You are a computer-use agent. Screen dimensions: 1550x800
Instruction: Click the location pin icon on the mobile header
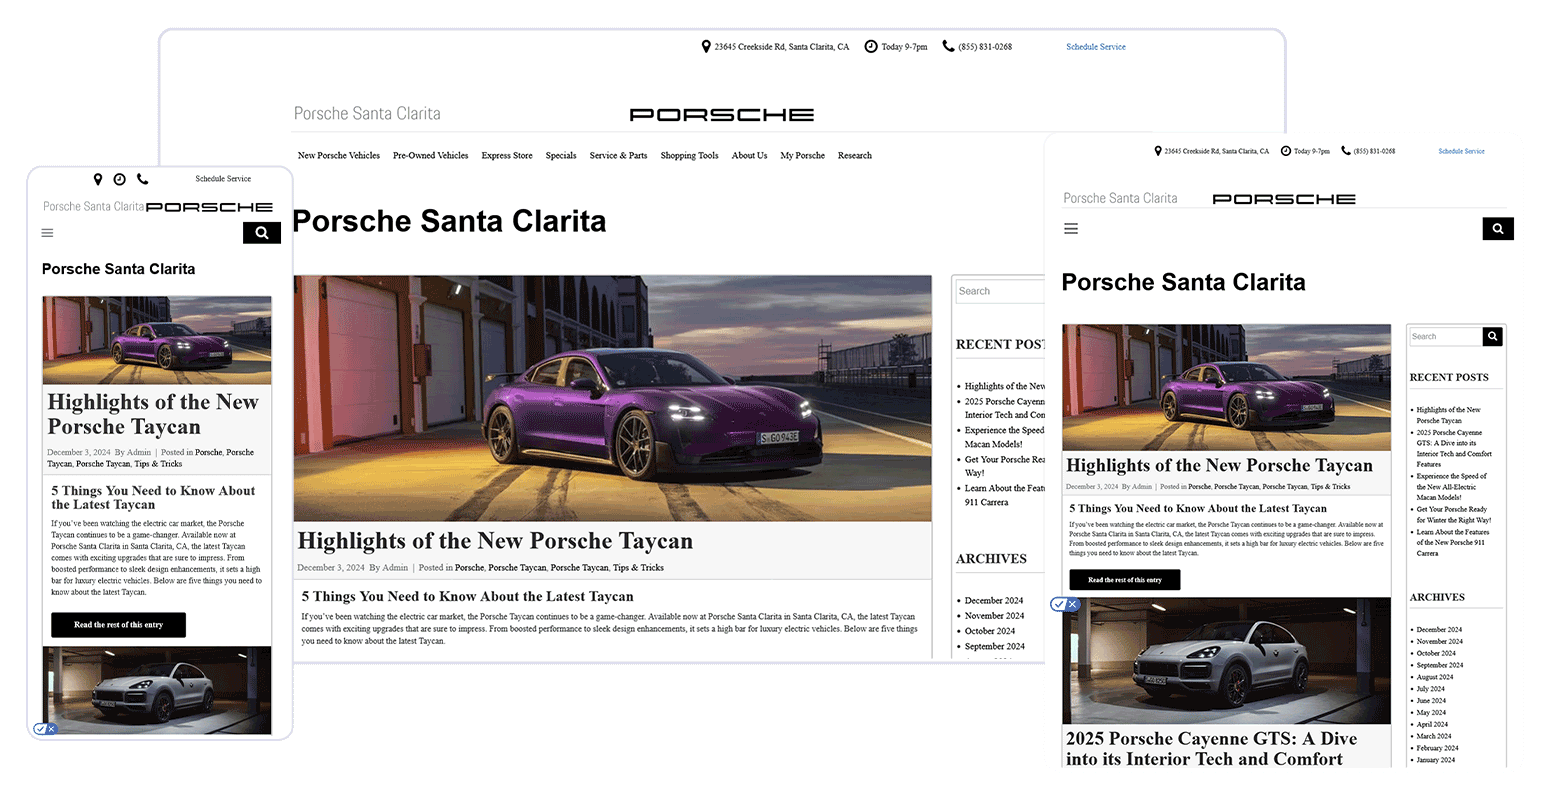point(98,179)
